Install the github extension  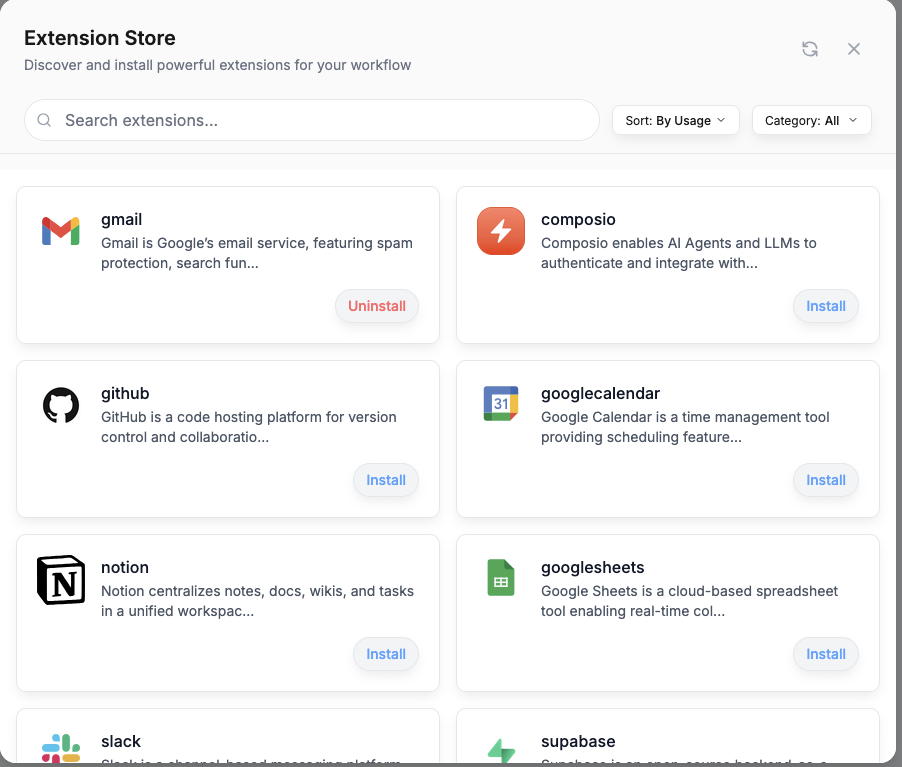[x=385, y=480]
